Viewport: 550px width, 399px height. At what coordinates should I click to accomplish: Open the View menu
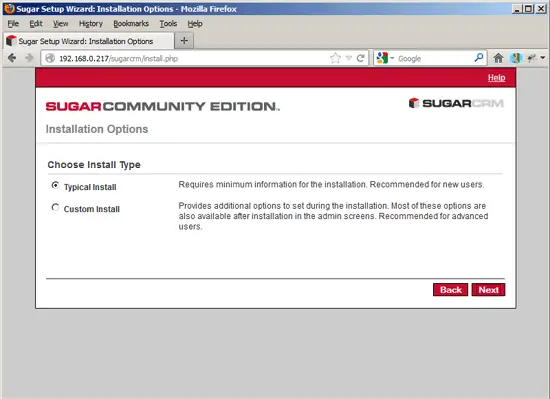60,23
